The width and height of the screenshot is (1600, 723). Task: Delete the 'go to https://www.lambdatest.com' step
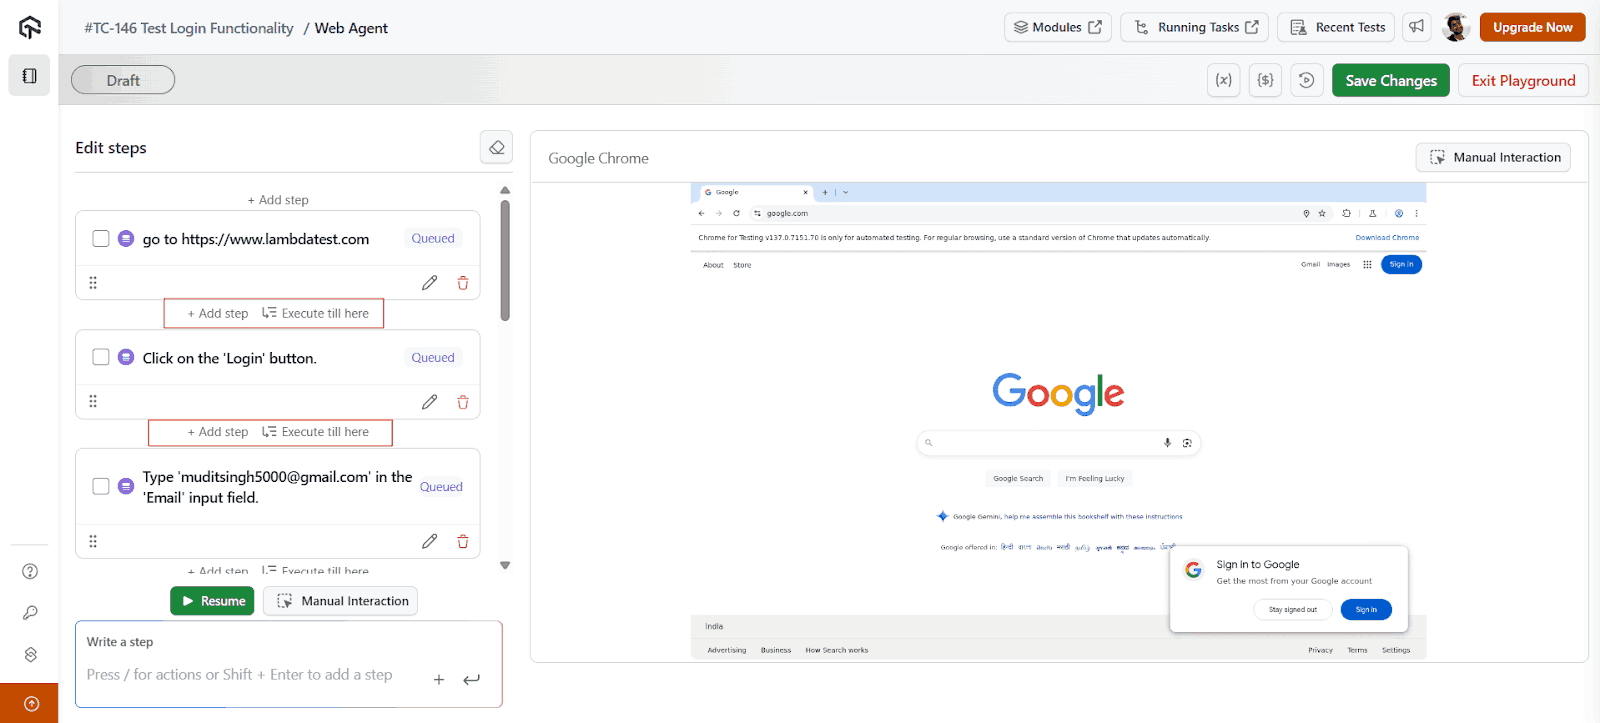coord(463,283)
